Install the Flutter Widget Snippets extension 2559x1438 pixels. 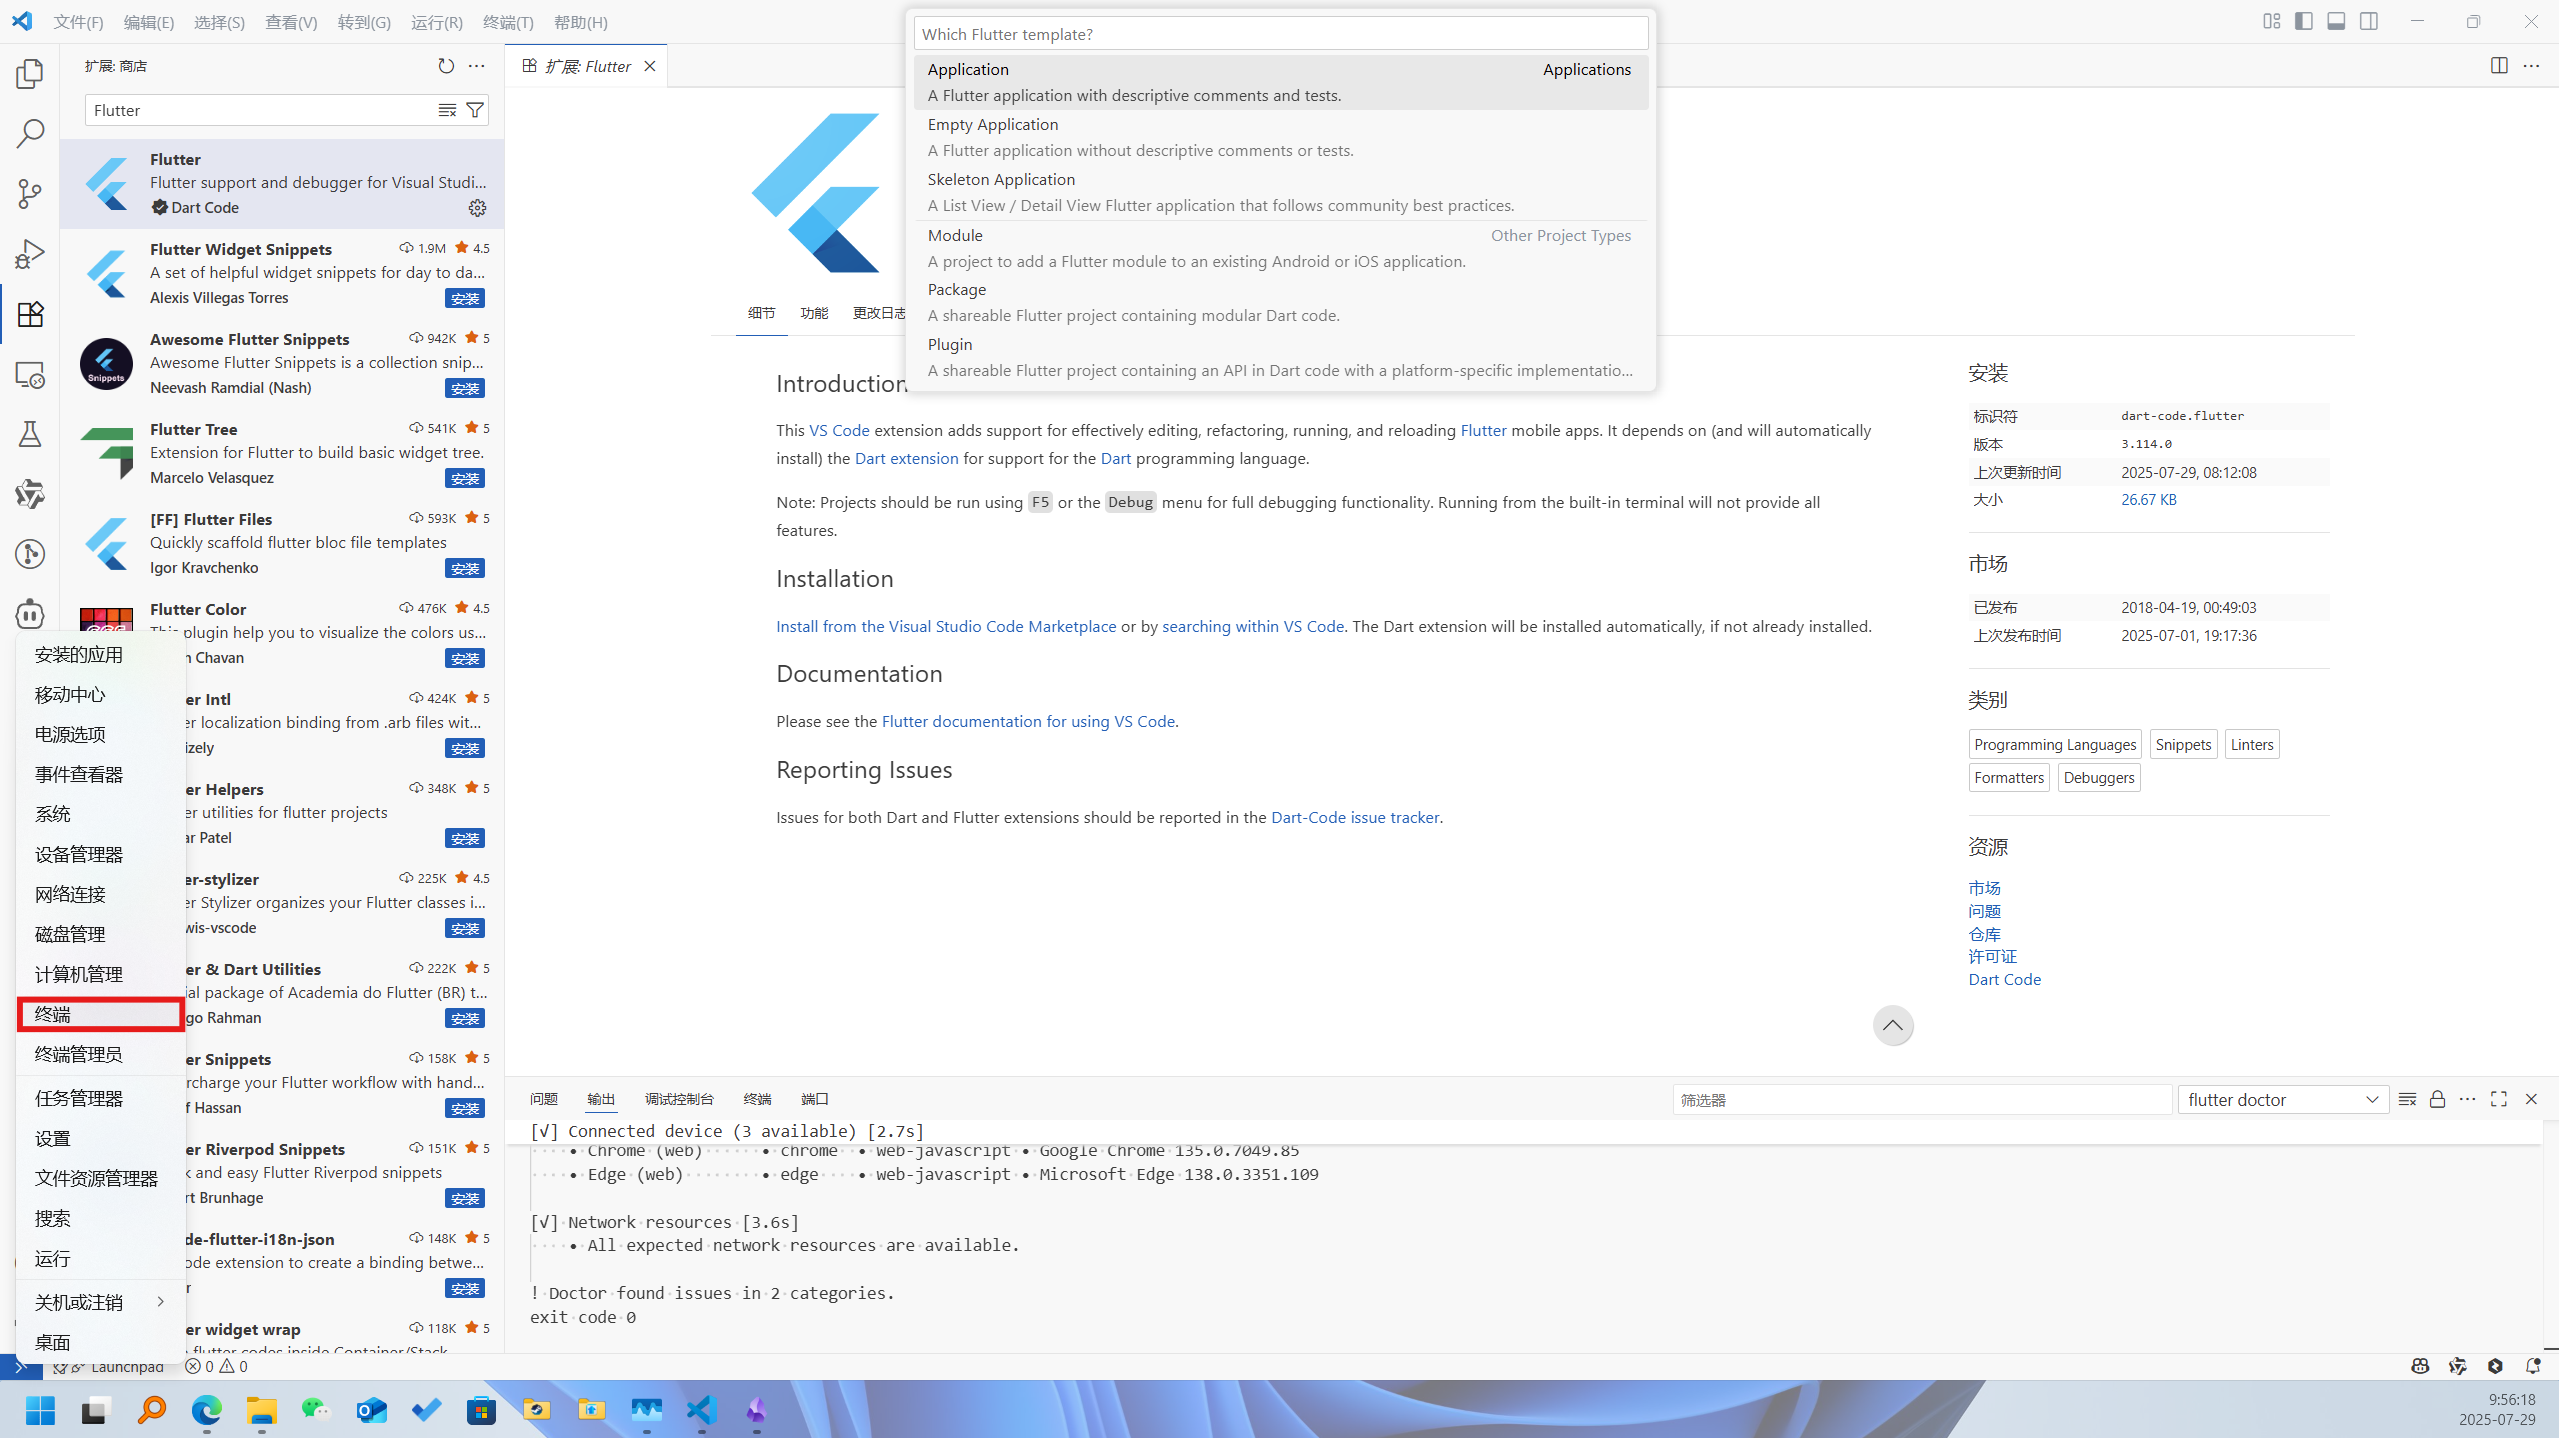(465, 298)
